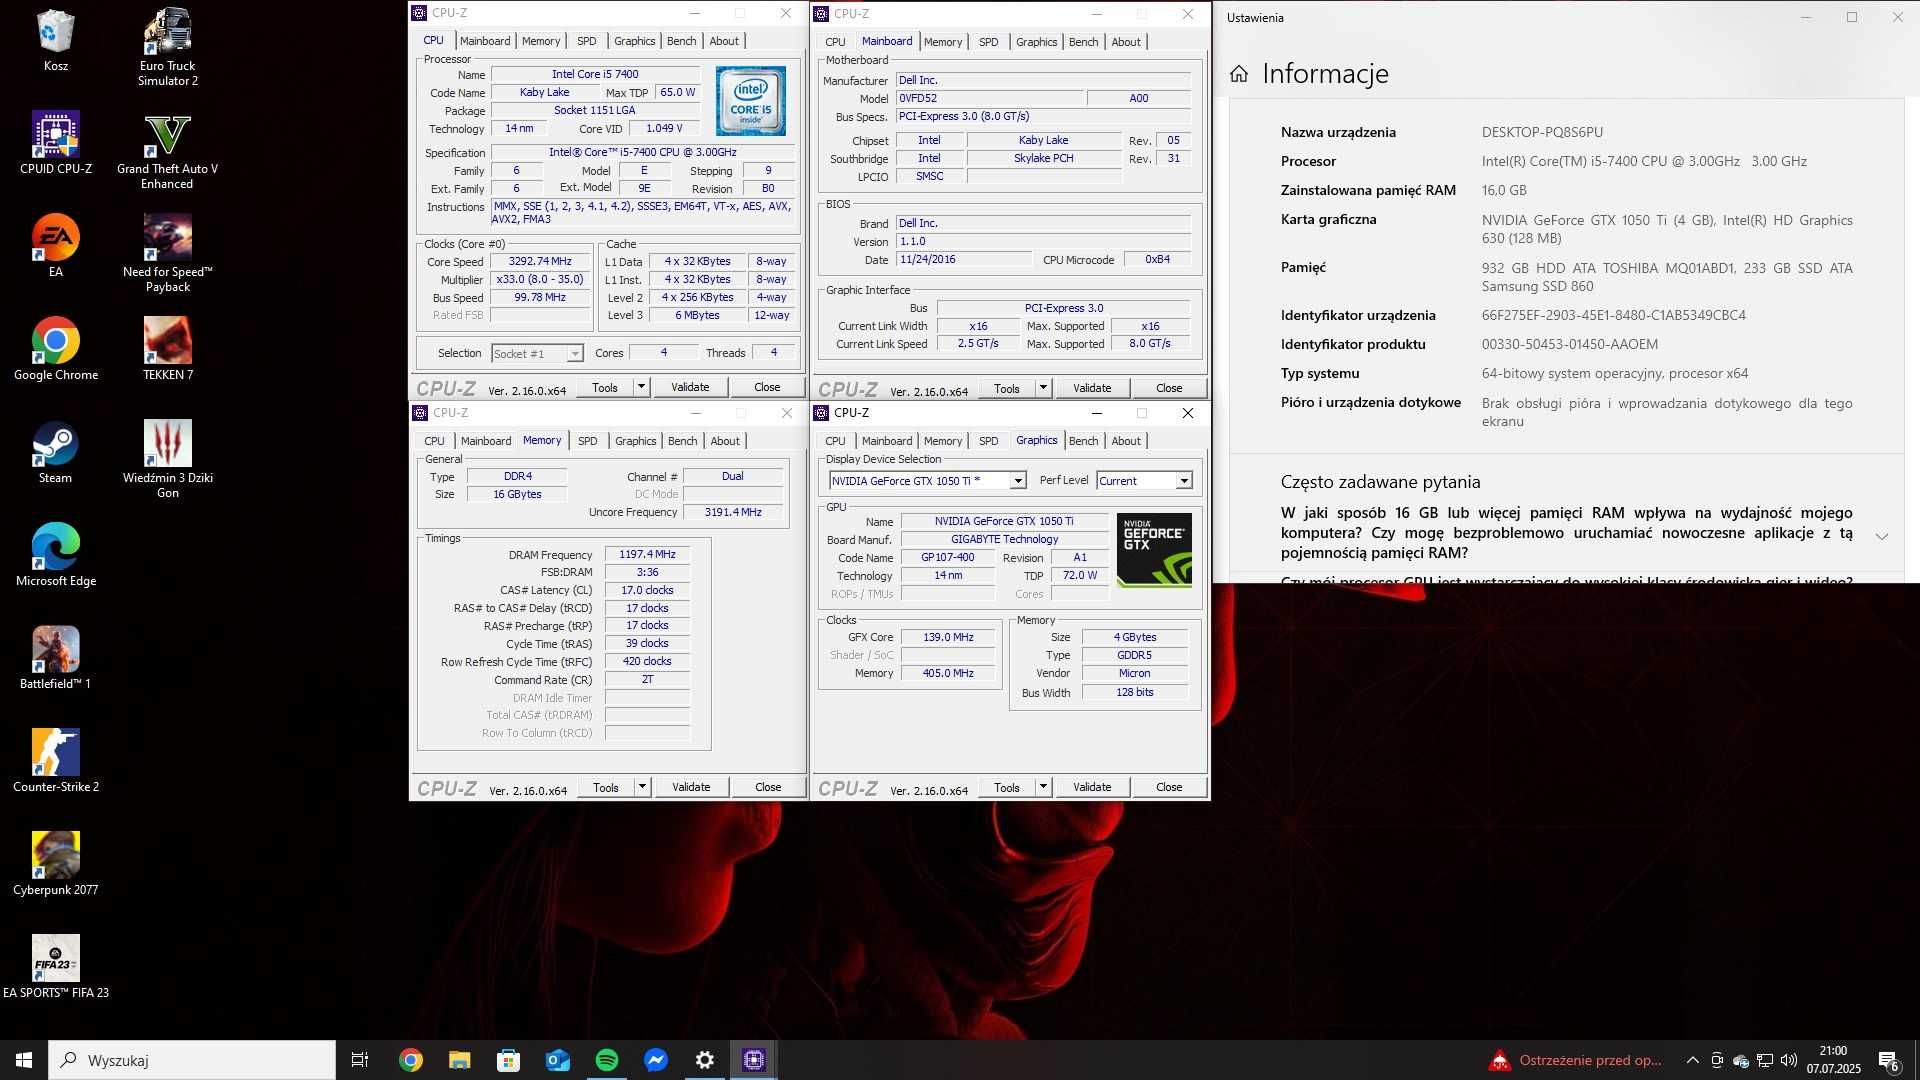The height and width of the screenshot is (1080, 1920).
Task: Open Counter-Strike 2 desktop icon
Action: click(56, 761)
